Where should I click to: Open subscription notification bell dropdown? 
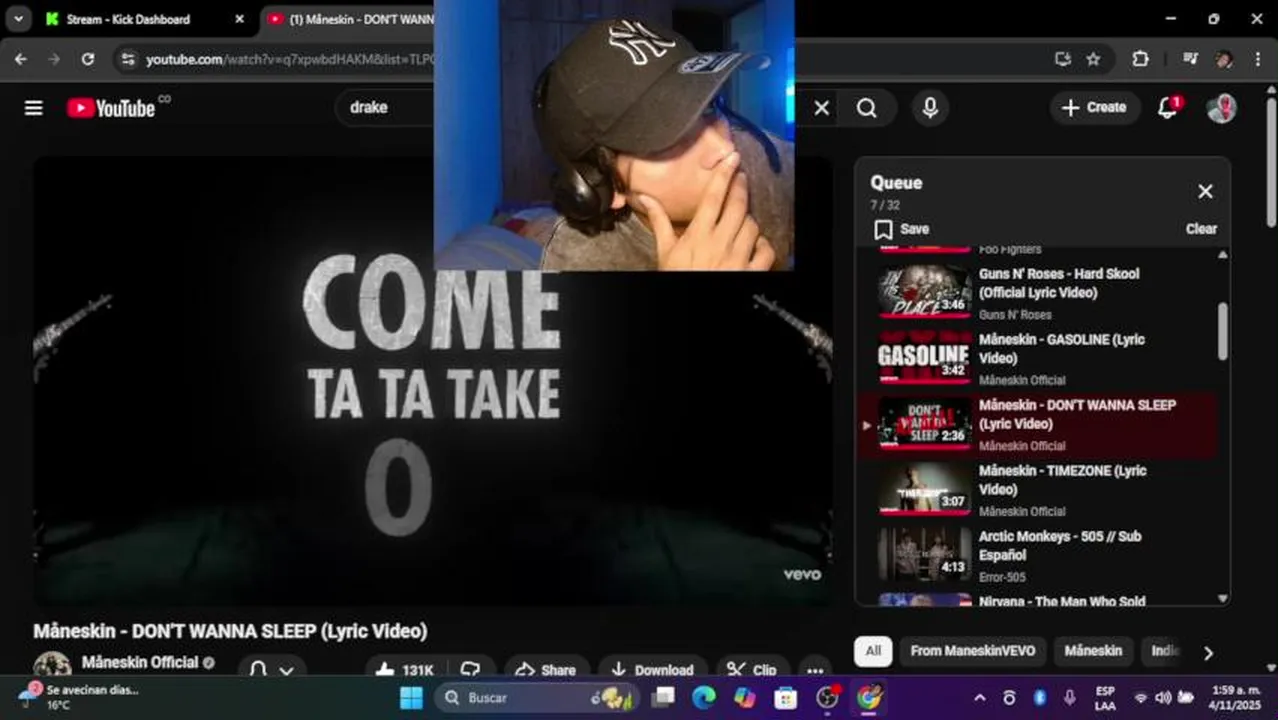pyautogui.click(x=271, y=670)
